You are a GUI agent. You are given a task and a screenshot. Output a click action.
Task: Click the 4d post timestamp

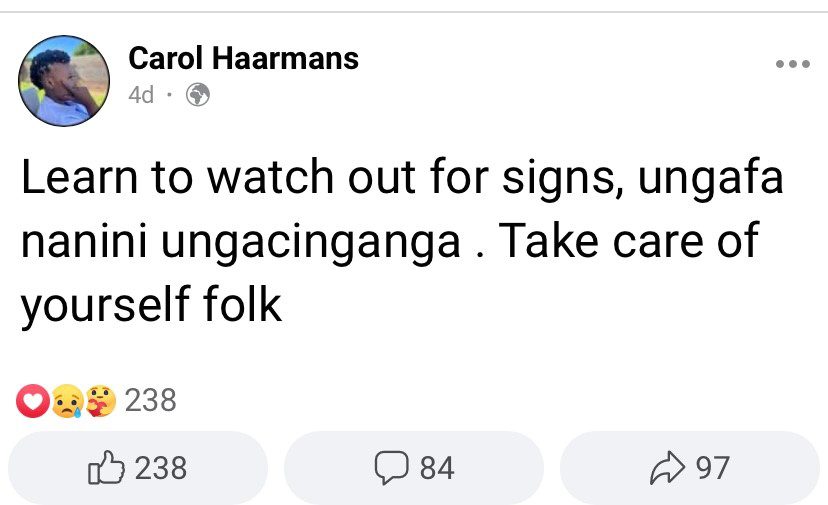click(141, 96)
